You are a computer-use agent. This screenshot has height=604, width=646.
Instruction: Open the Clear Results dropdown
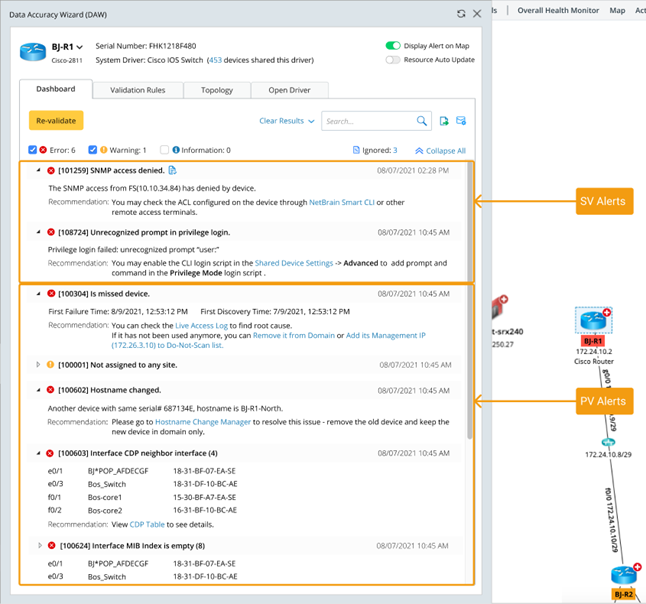(286, 121)
